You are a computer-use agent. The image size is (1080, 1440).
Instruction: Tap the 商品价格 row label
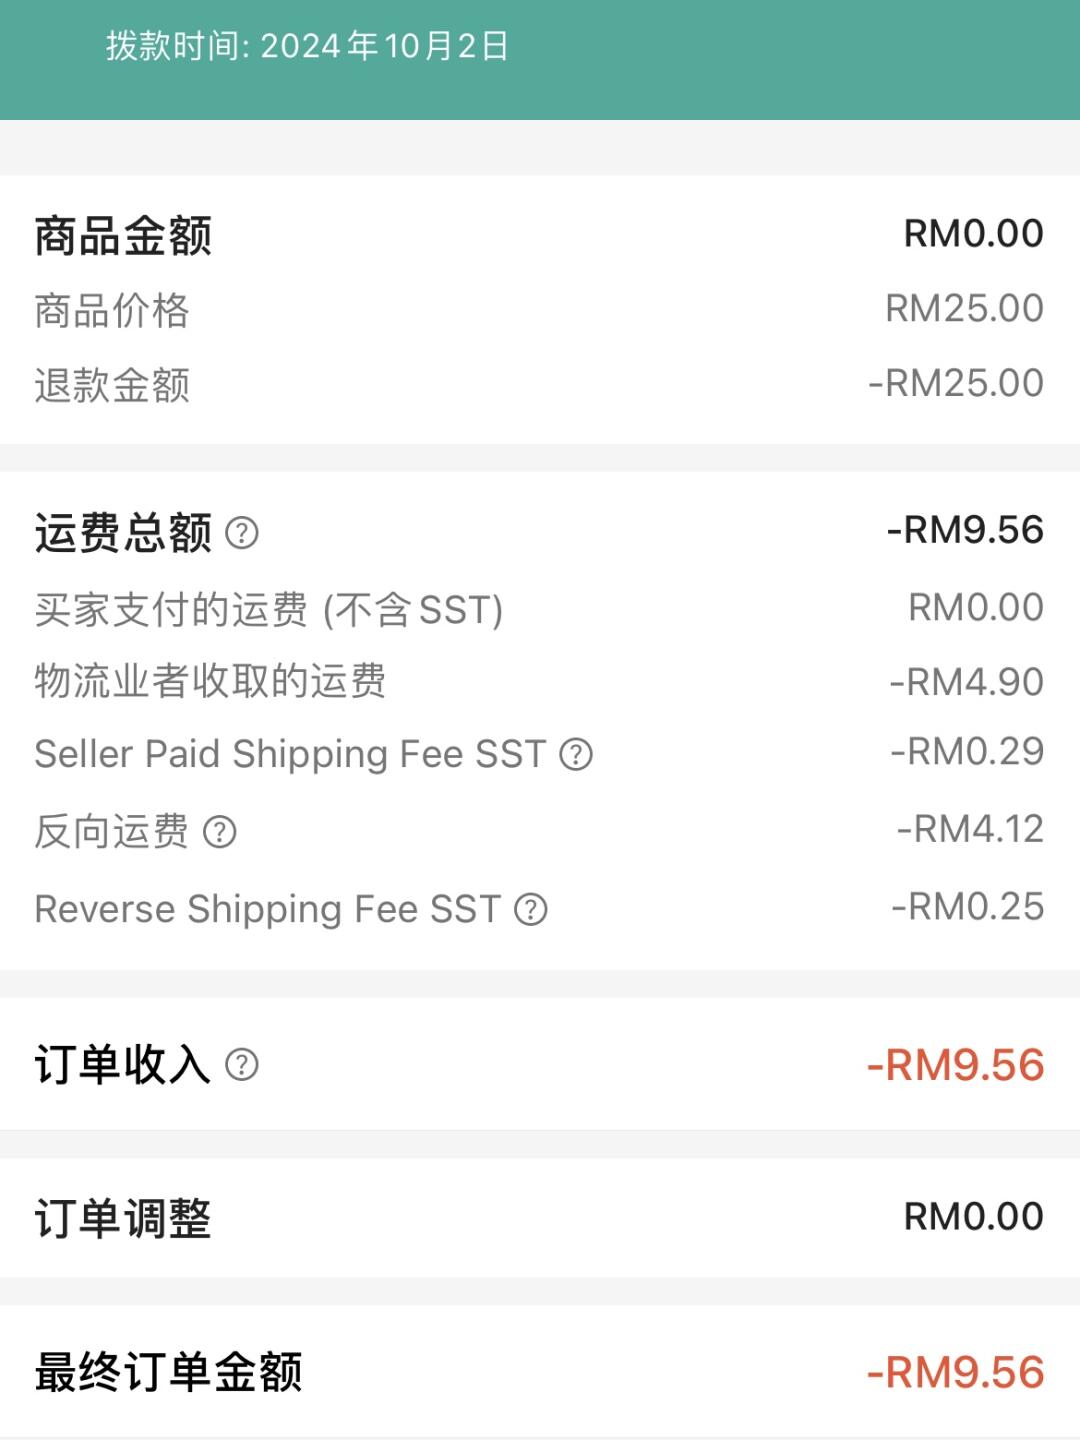112,310
